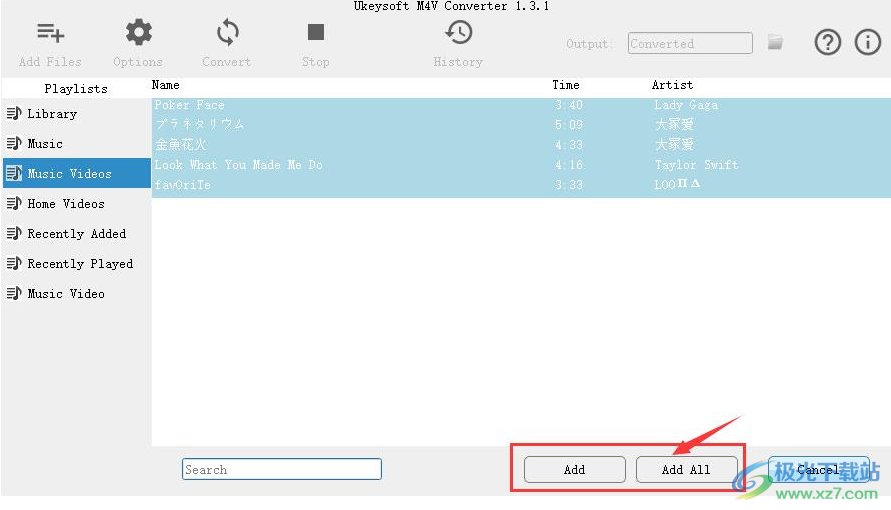Sort by the Time column header
Viewport: 891px width, 510px height.
pos(566,85)
